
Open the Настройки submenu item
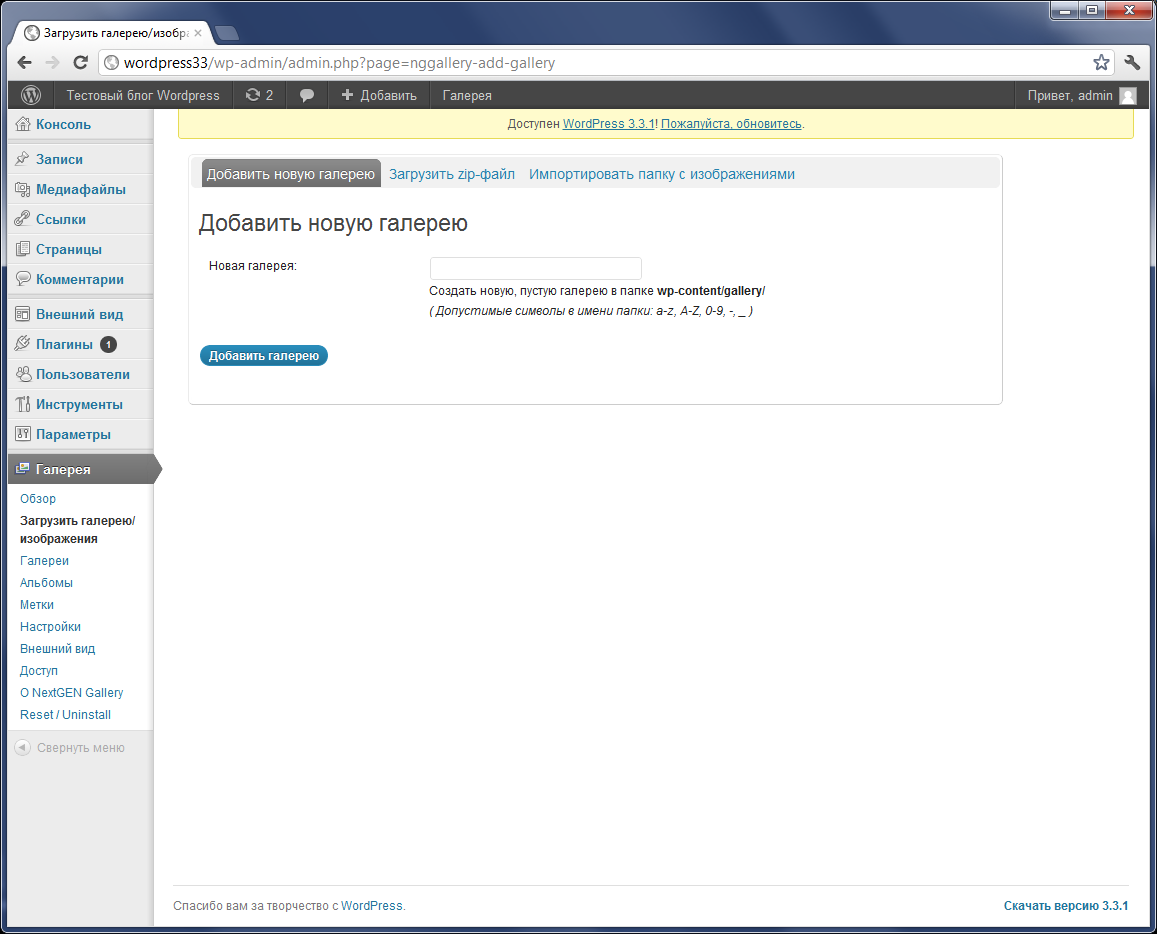click(x=50, y=626)
